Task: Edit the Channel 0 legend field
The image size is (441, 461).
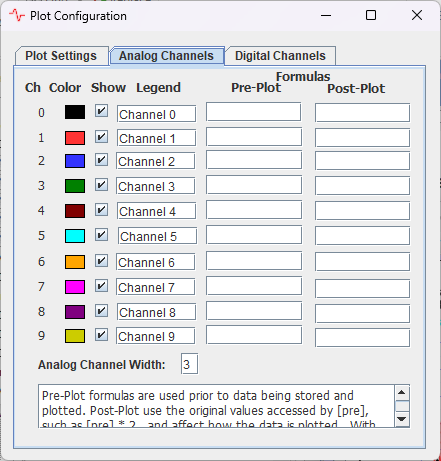Action: (156, 114)
